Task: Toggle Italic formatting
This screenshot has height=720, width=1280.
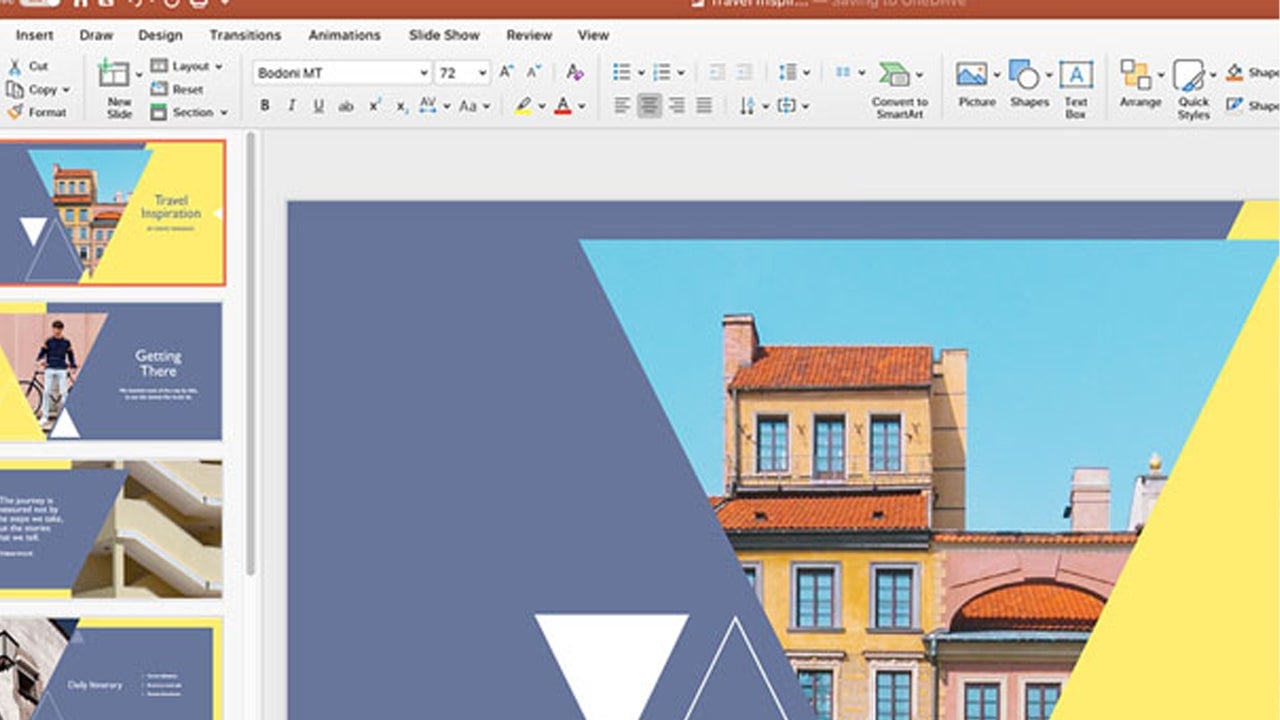Action: 292,105
